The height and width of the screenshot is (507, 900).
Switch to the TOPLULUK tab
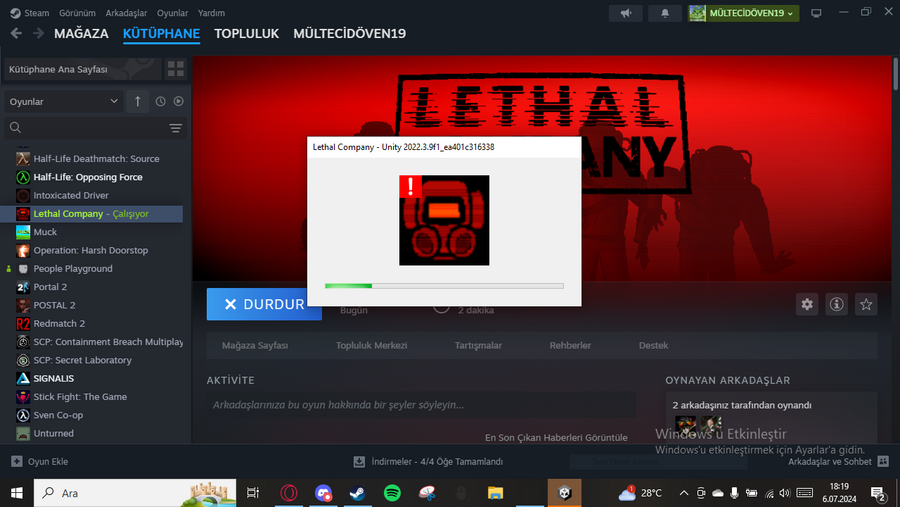point(246,33)
